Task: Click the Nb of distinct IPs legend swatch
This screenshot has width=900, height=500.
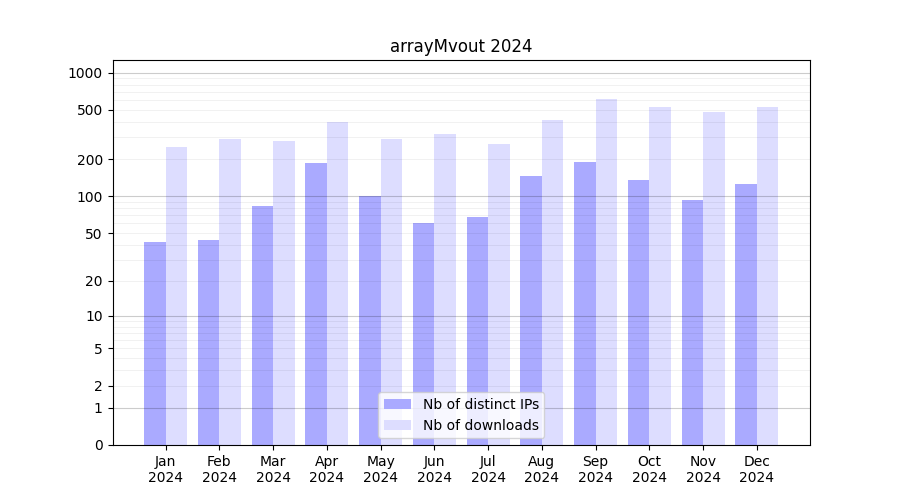Action: coord(397,404)
